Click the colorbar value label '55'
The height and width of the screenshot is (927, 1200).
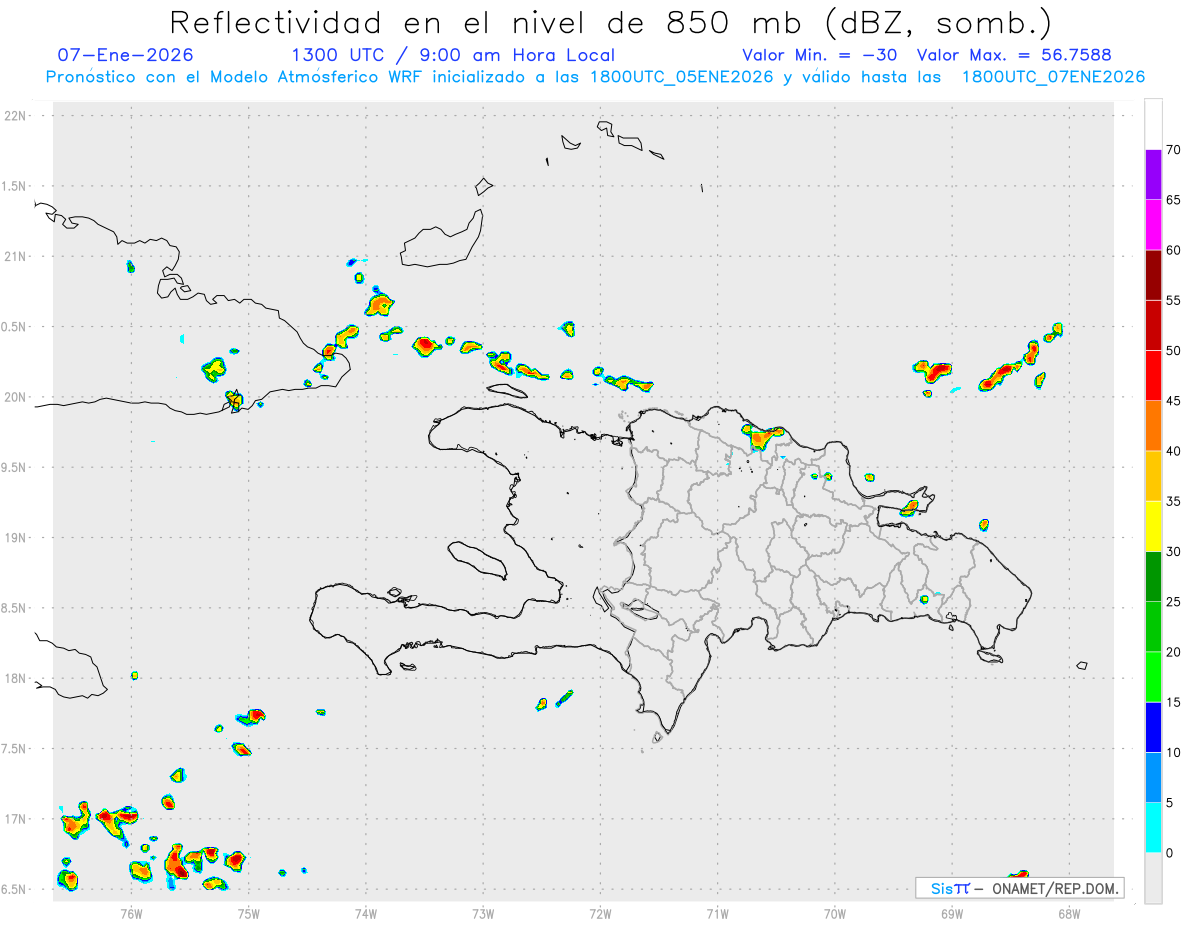1175,300
